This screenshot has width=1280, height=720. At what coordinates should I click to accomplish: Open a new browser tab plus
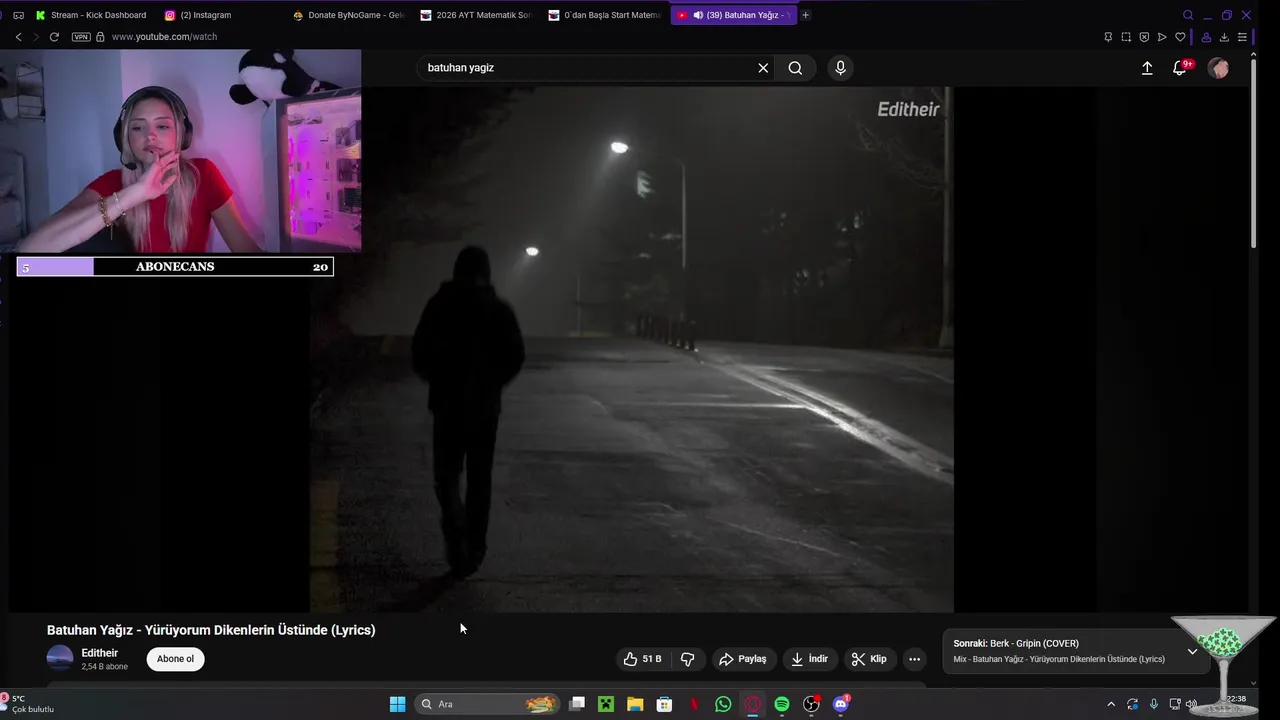(x=805, y=15)
